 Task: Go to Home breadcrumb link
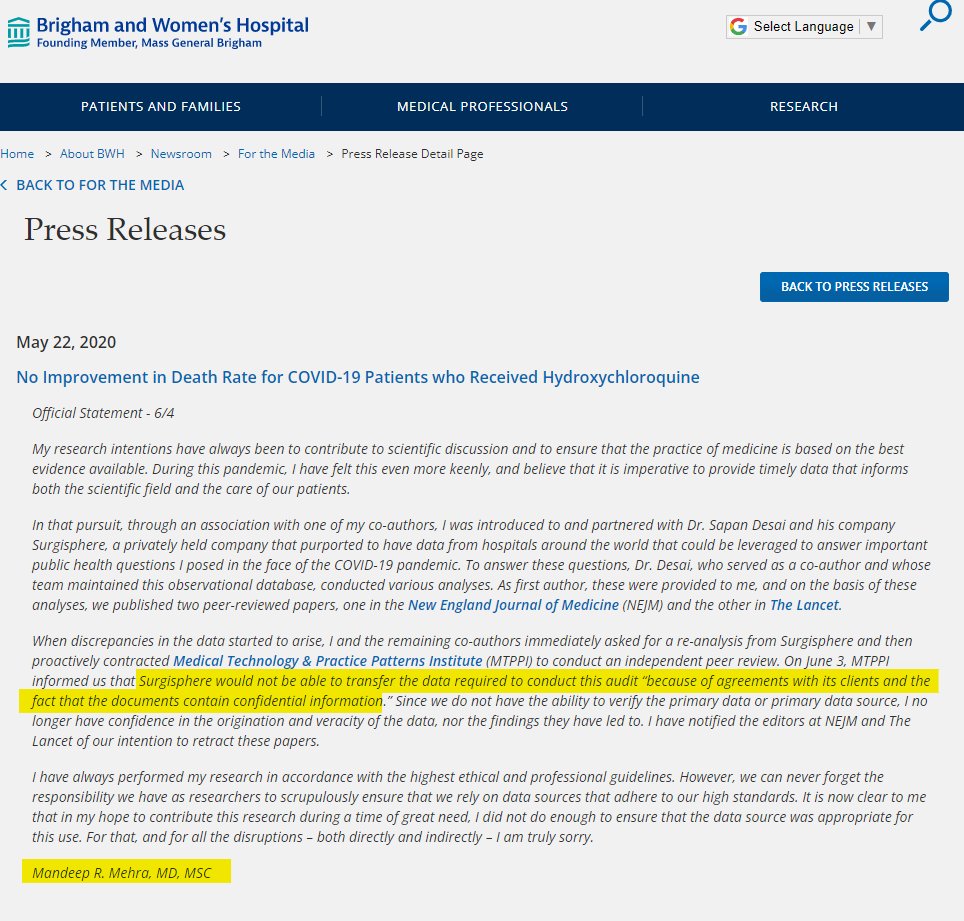coord(17,154)
